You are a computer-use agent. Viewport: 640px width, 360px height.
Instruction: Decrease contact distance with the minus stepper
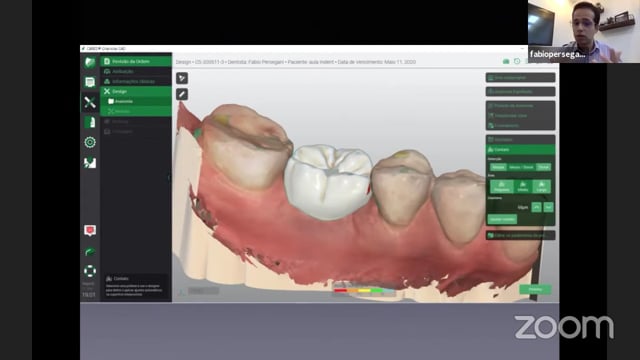tap(548, 207)
